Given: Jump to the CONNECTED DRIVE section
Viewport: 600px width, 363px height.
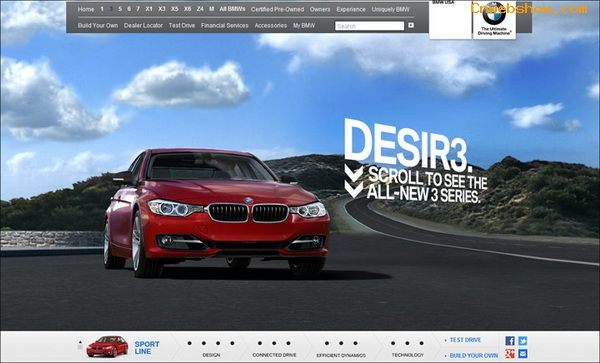Looking at the screenshot, I should [274, 355].
